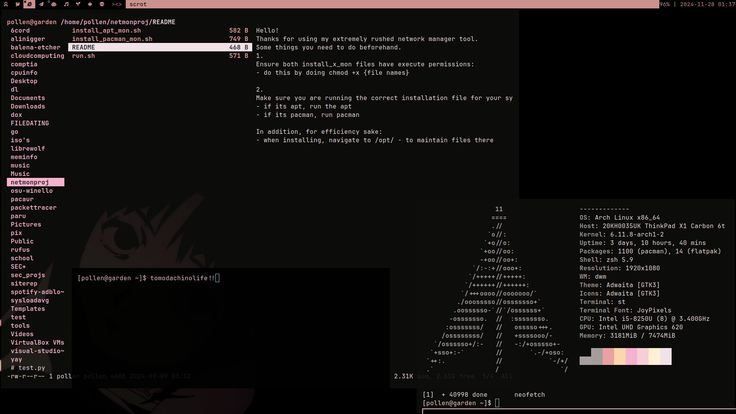Screen dimensions: 736x414
Task: Select the git branch tag icon
Action: [78, 4]
